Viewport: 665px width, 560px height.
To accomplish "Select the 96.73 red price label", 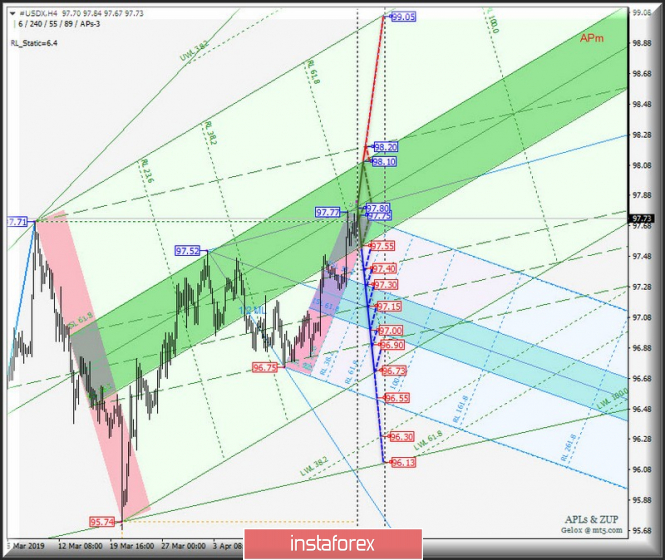I will [394, 371].
